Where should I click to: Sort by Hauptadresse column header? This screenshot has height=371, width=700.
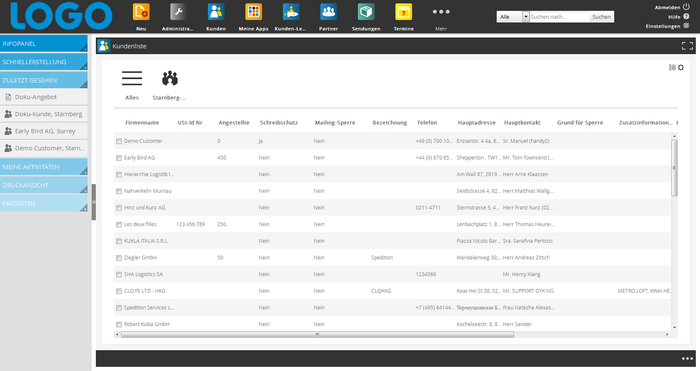coord(476,122)
